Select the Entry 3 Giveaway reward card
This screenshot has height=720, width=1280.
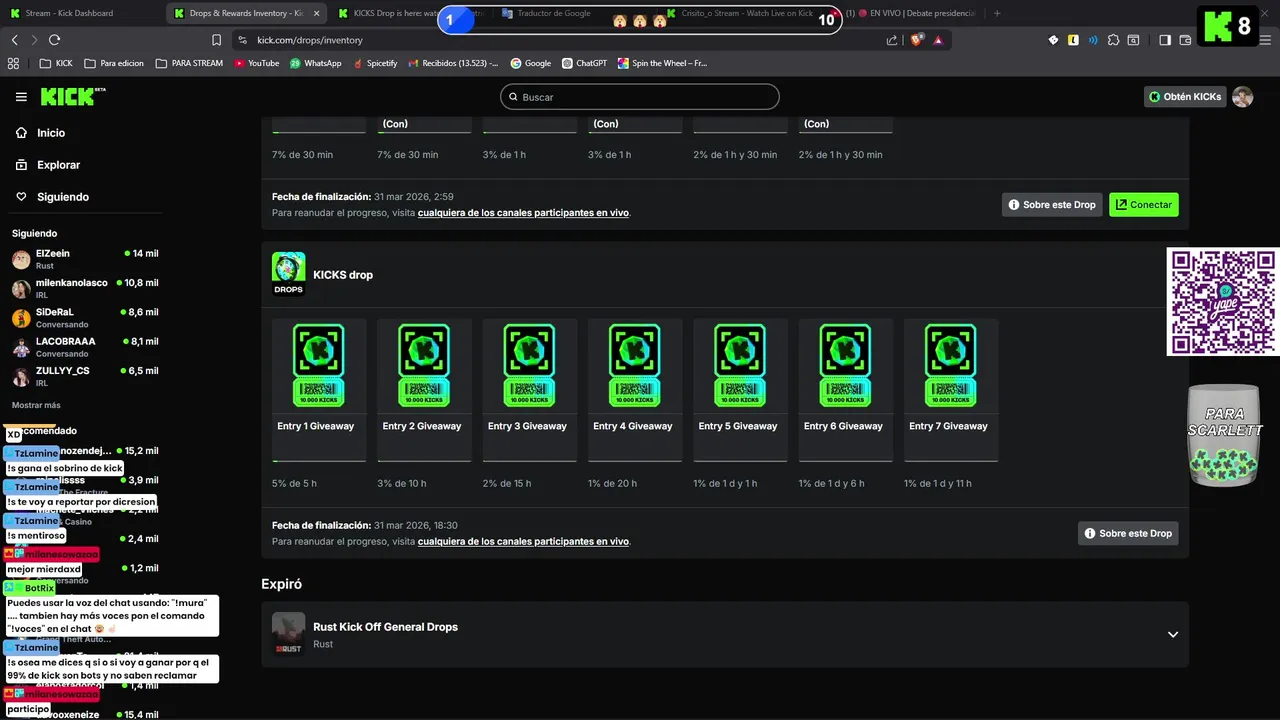(x=530, y=390)
